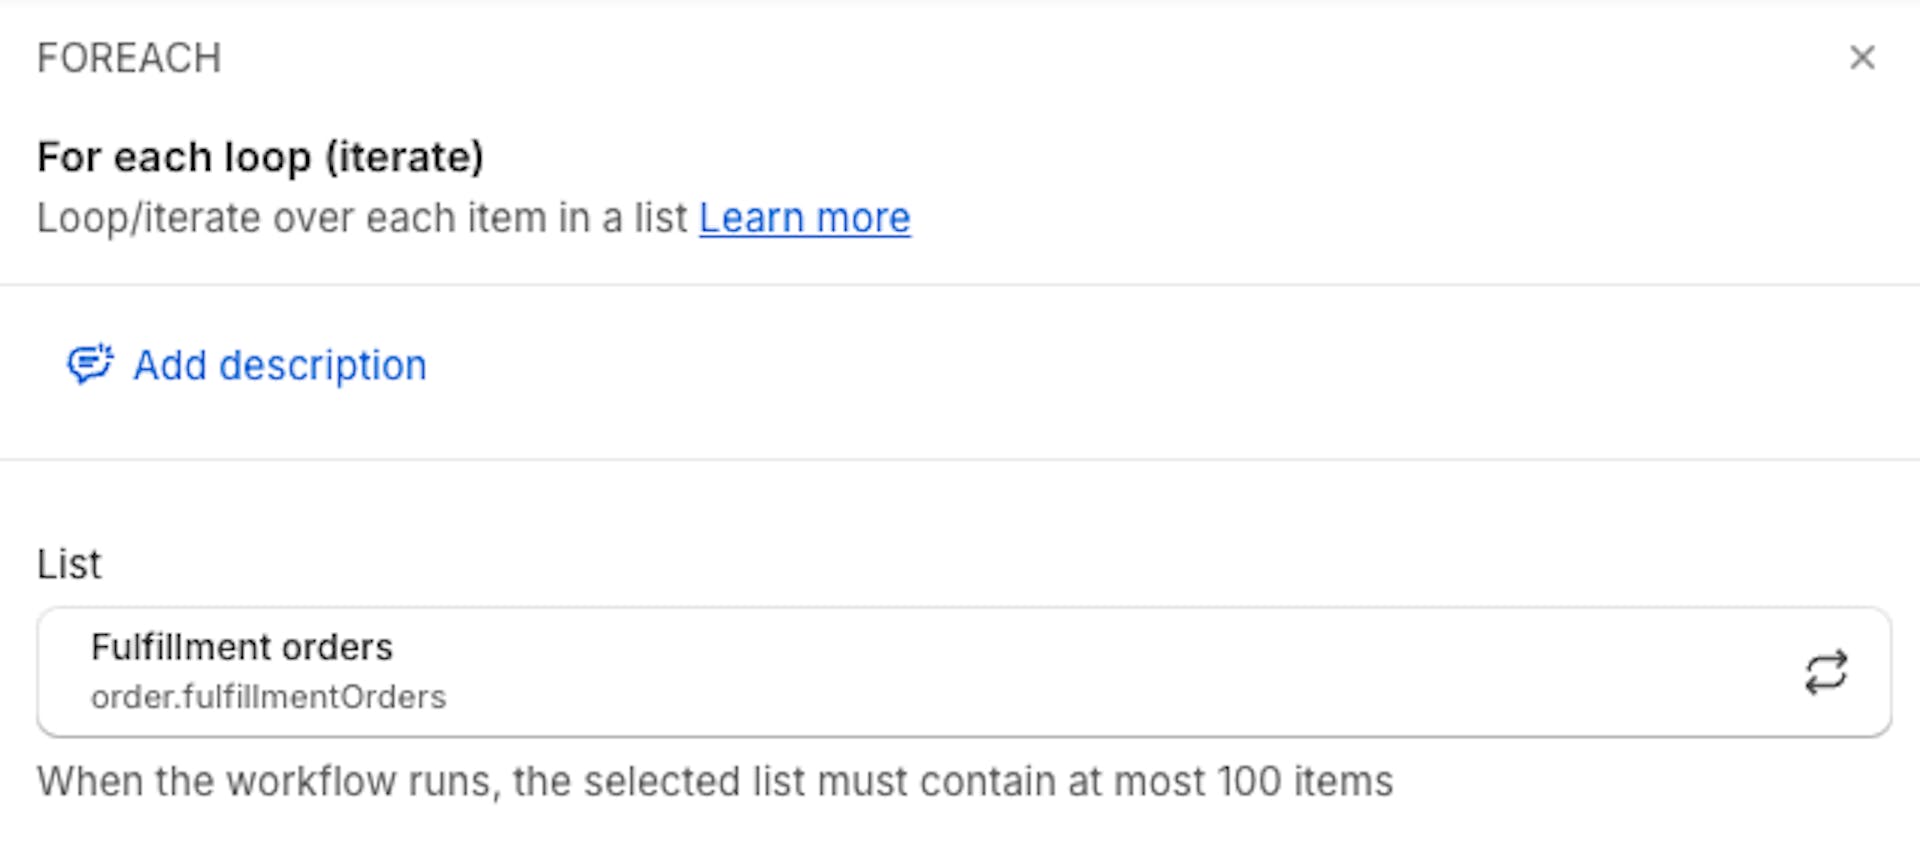Open the Learn more link

click(804, 218)
